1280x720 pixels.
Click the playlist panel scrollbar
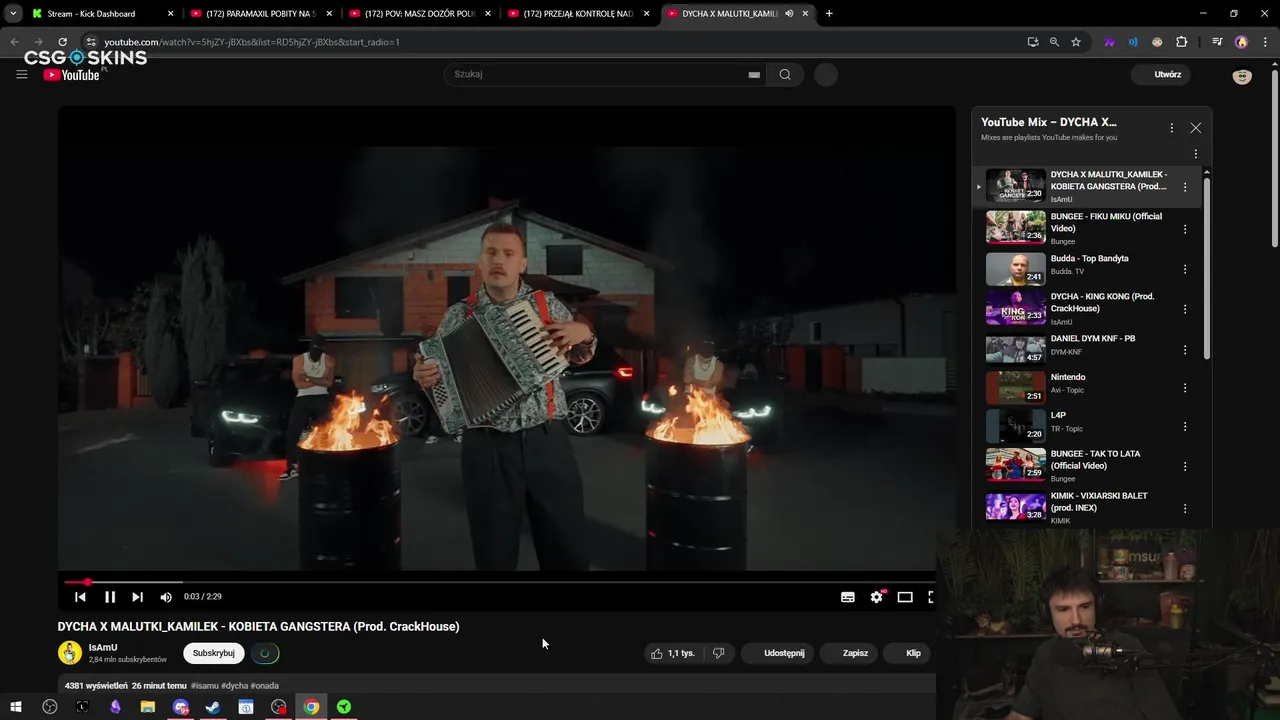(x=1207, y=270)
